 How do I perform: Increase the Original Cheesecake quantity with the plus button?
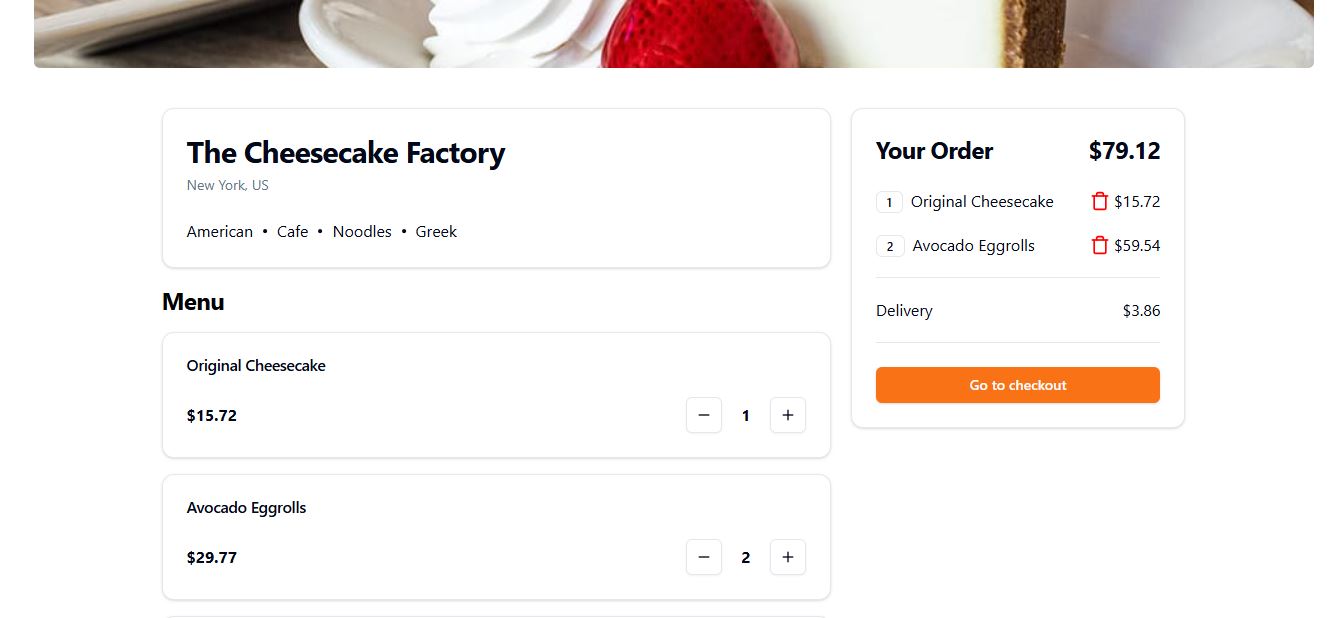(788, 415)
